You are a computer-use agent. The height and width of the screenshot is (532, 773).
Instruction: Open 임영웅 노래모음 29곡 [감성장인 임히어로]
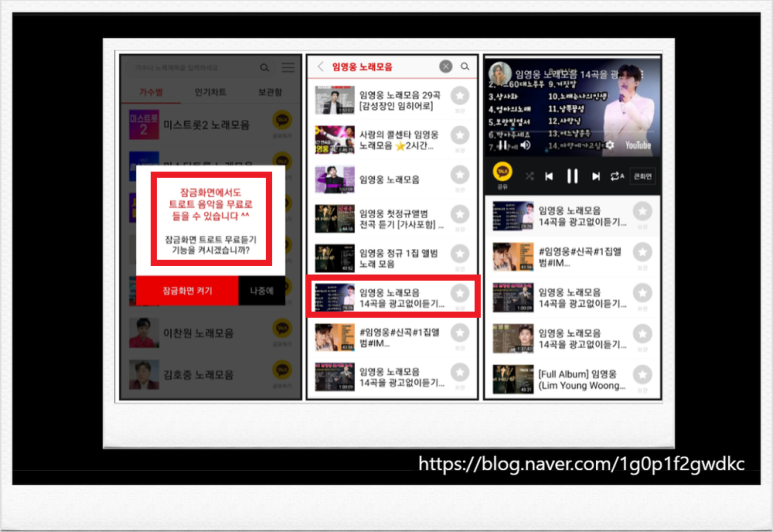(392, 100)
